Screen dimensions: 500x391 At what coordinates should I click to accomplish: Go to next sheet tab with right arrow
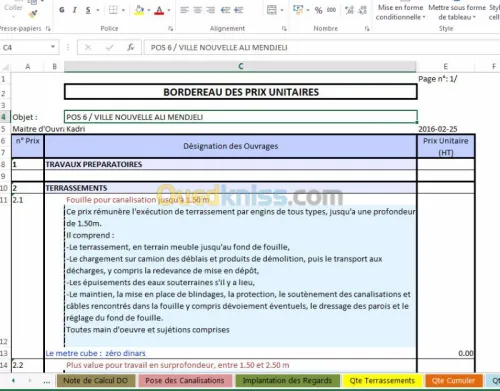click(29, 380)
